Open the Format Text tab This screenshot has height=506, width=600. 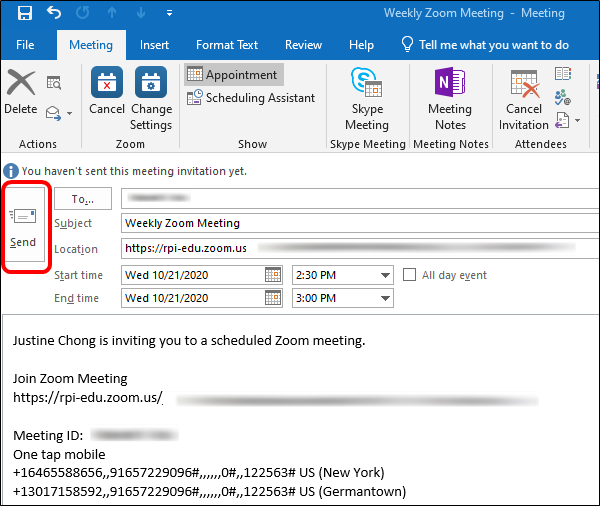point(227,45)
